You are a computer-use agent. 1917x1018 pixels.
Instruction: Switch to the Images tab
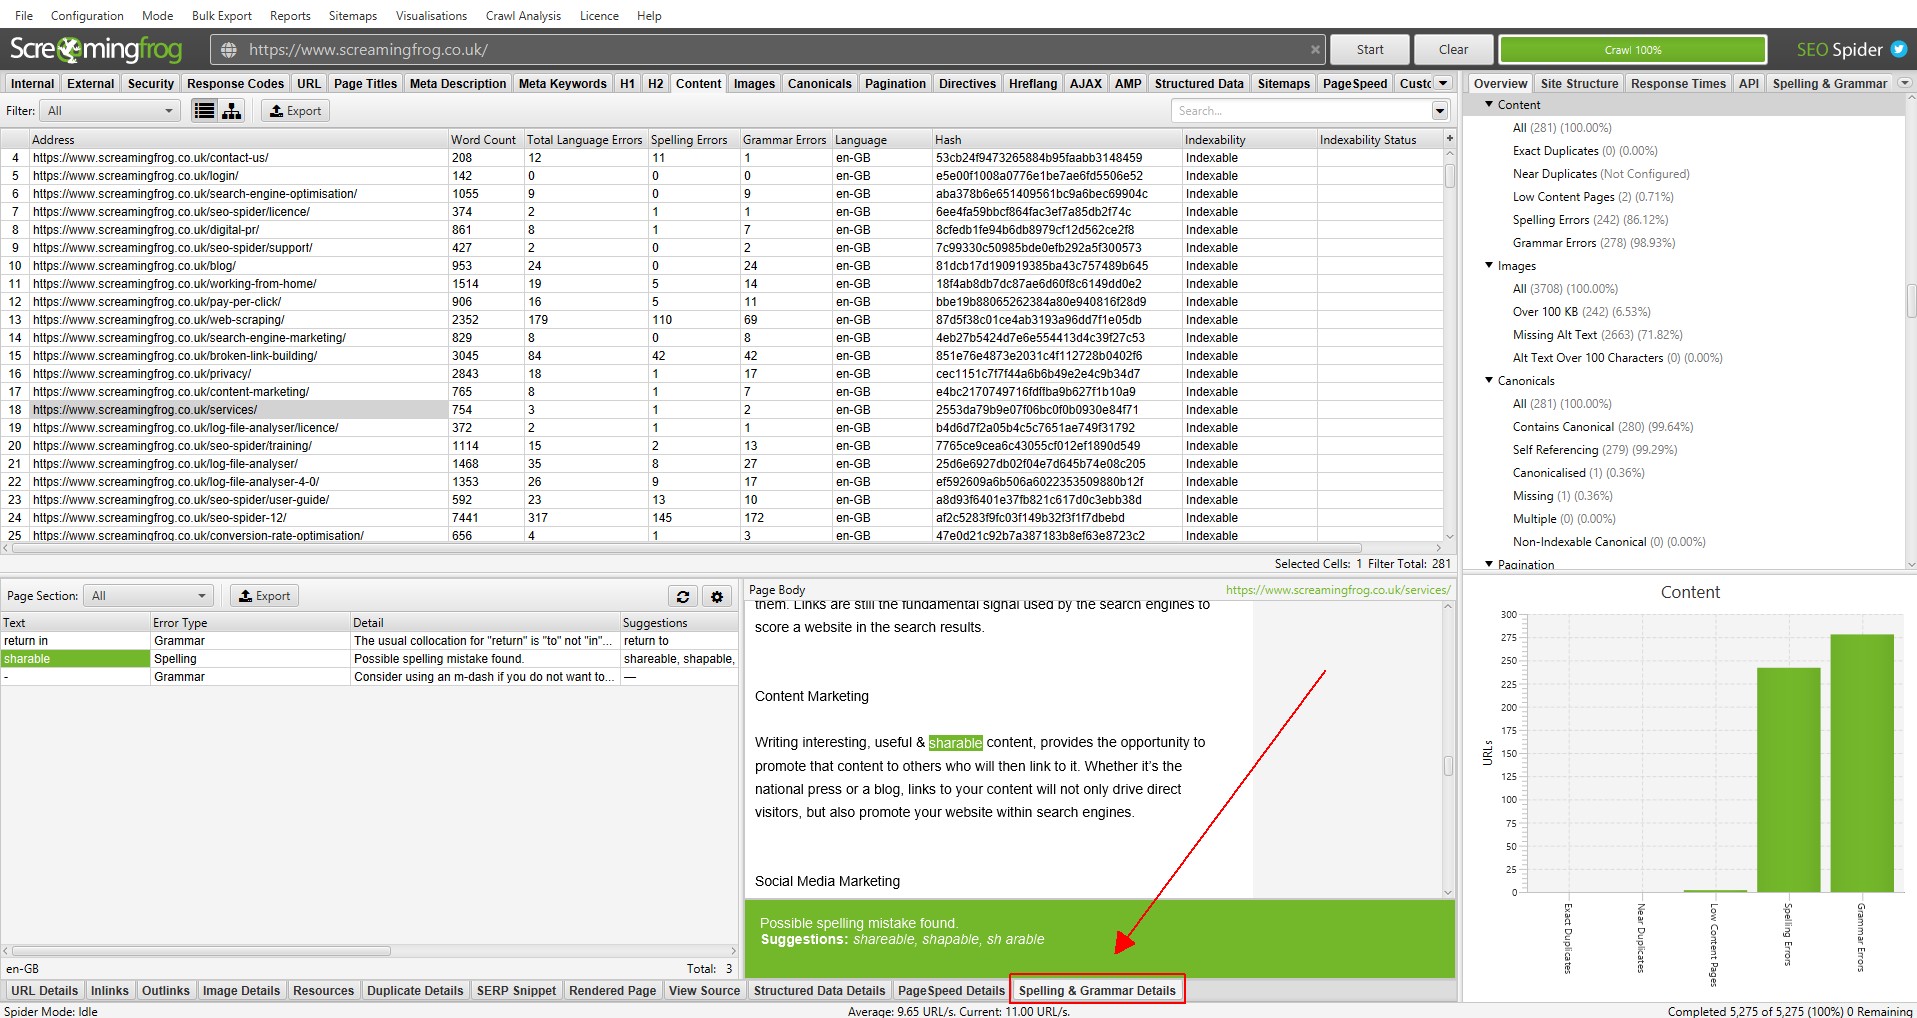tap(753, 83)
